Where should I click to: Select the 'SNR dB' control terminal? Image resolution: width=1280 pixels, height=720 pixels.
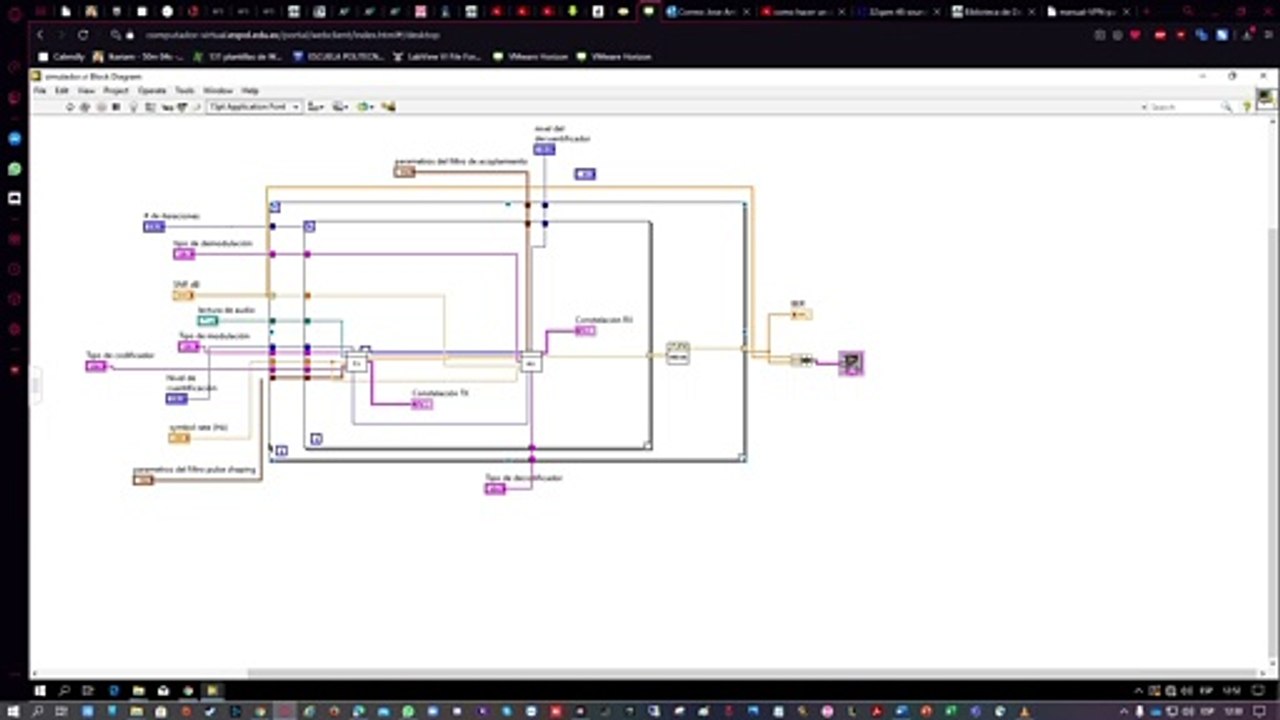click(183, 295)
